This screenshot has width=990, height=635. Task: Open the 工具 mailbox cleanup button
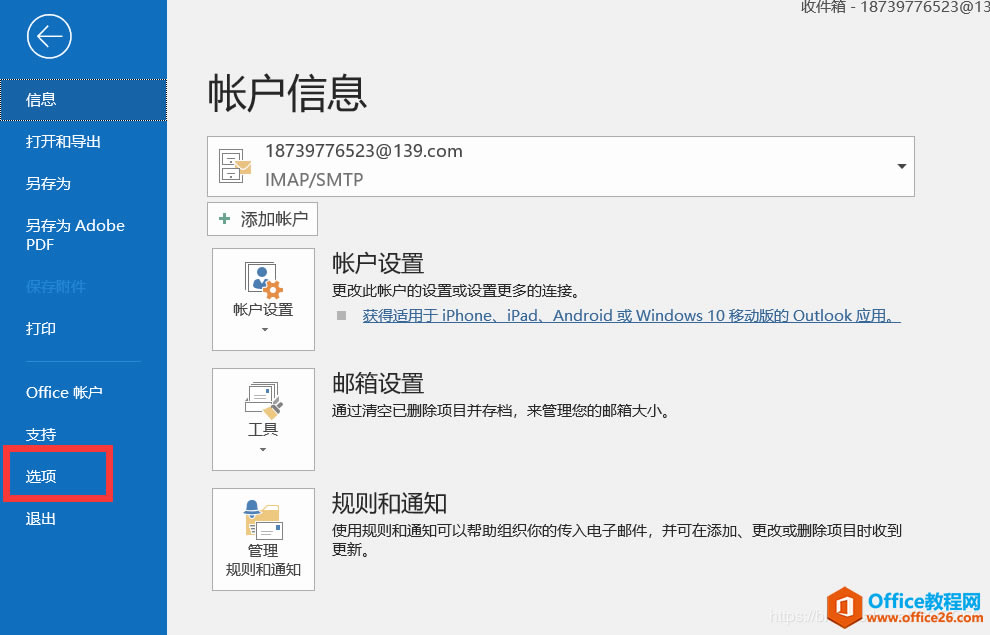pos(263,419)
